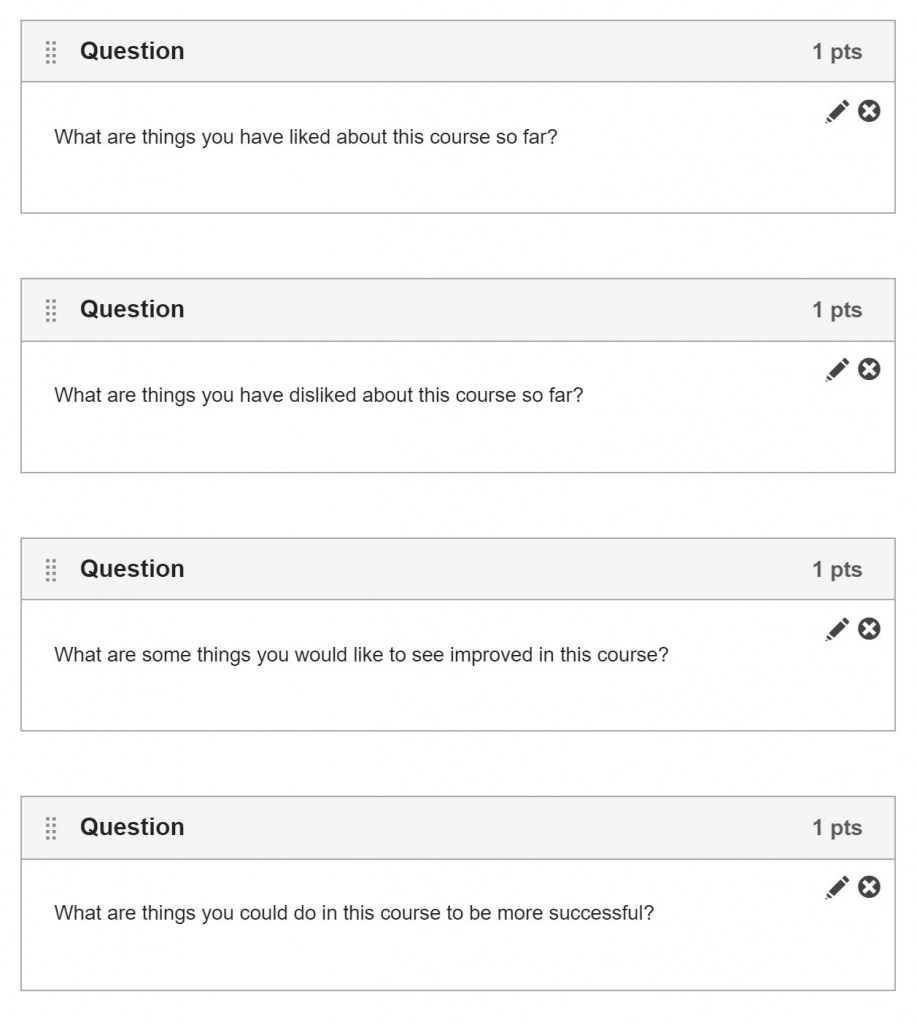Screen dimensions: 917x1024
Task: Edit the 'like to see improved' question
Action: tap(837, 629)
